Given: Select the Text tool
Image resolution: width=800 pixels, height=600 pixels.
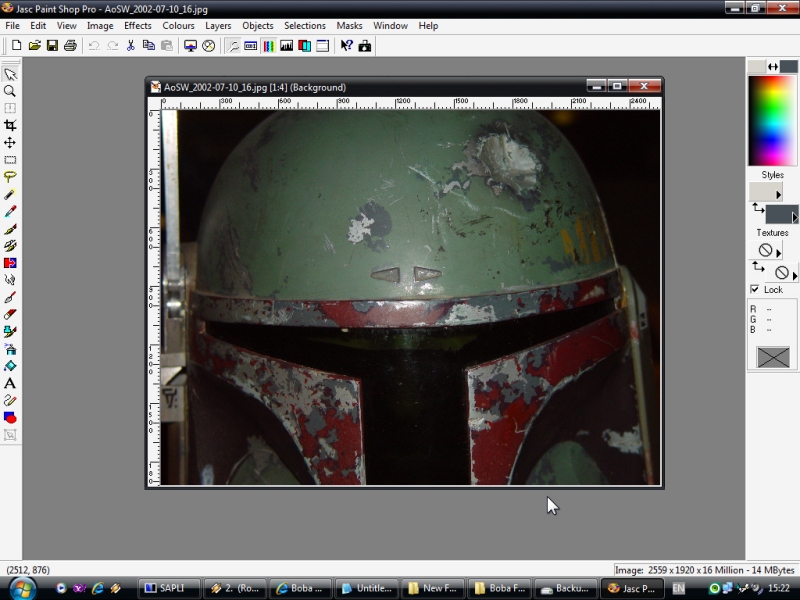Looking at the screenshot, I should point(10,383).
